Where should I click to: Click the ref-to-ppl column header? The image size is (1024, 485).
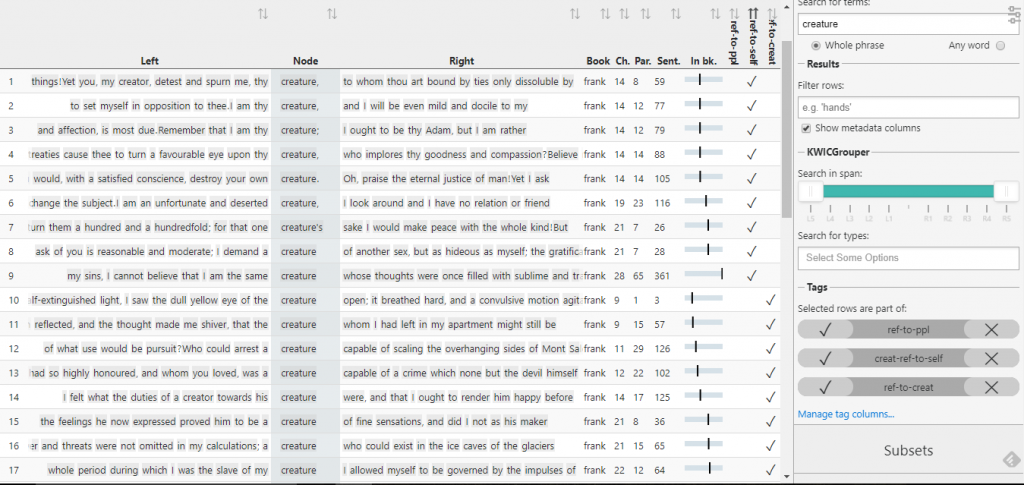point(733,40)
